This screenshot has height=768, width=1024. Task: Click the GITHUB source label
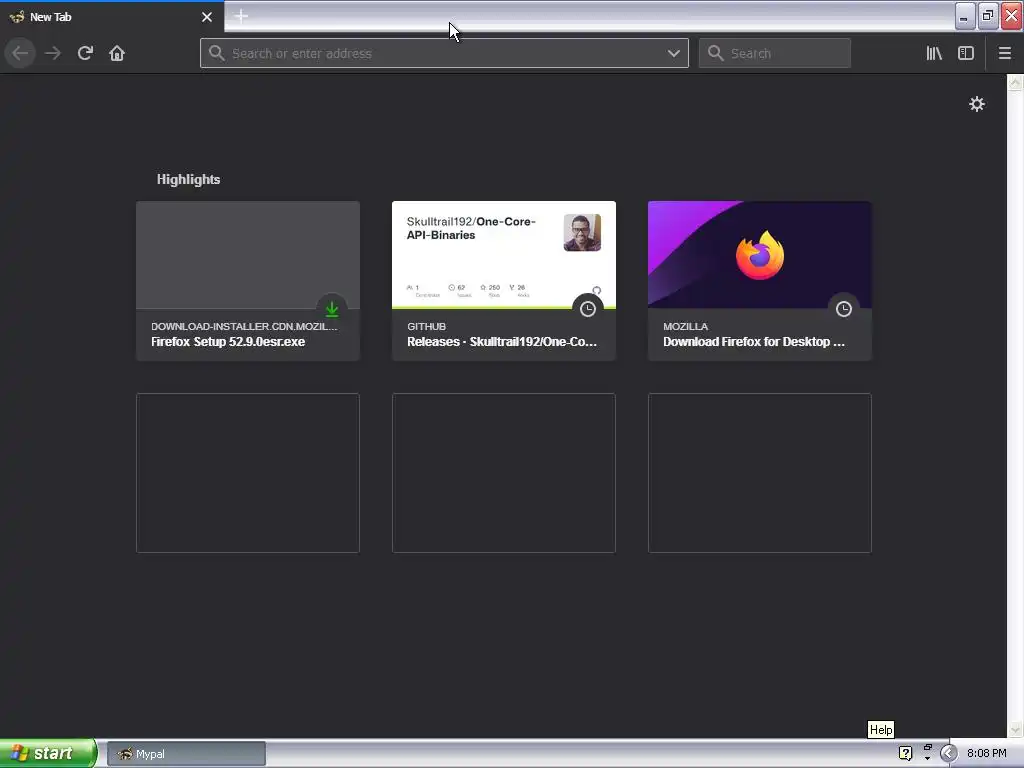[x=426, y=327]
